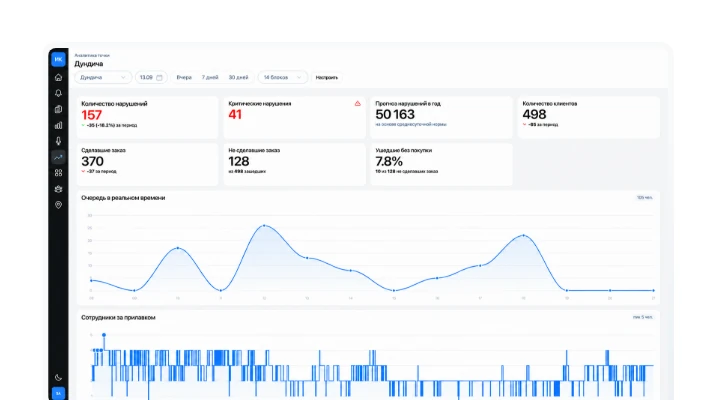Open the bar chart icon in sidebar
The width and height of the screenshot is (716, 400).
click(58, 125)
